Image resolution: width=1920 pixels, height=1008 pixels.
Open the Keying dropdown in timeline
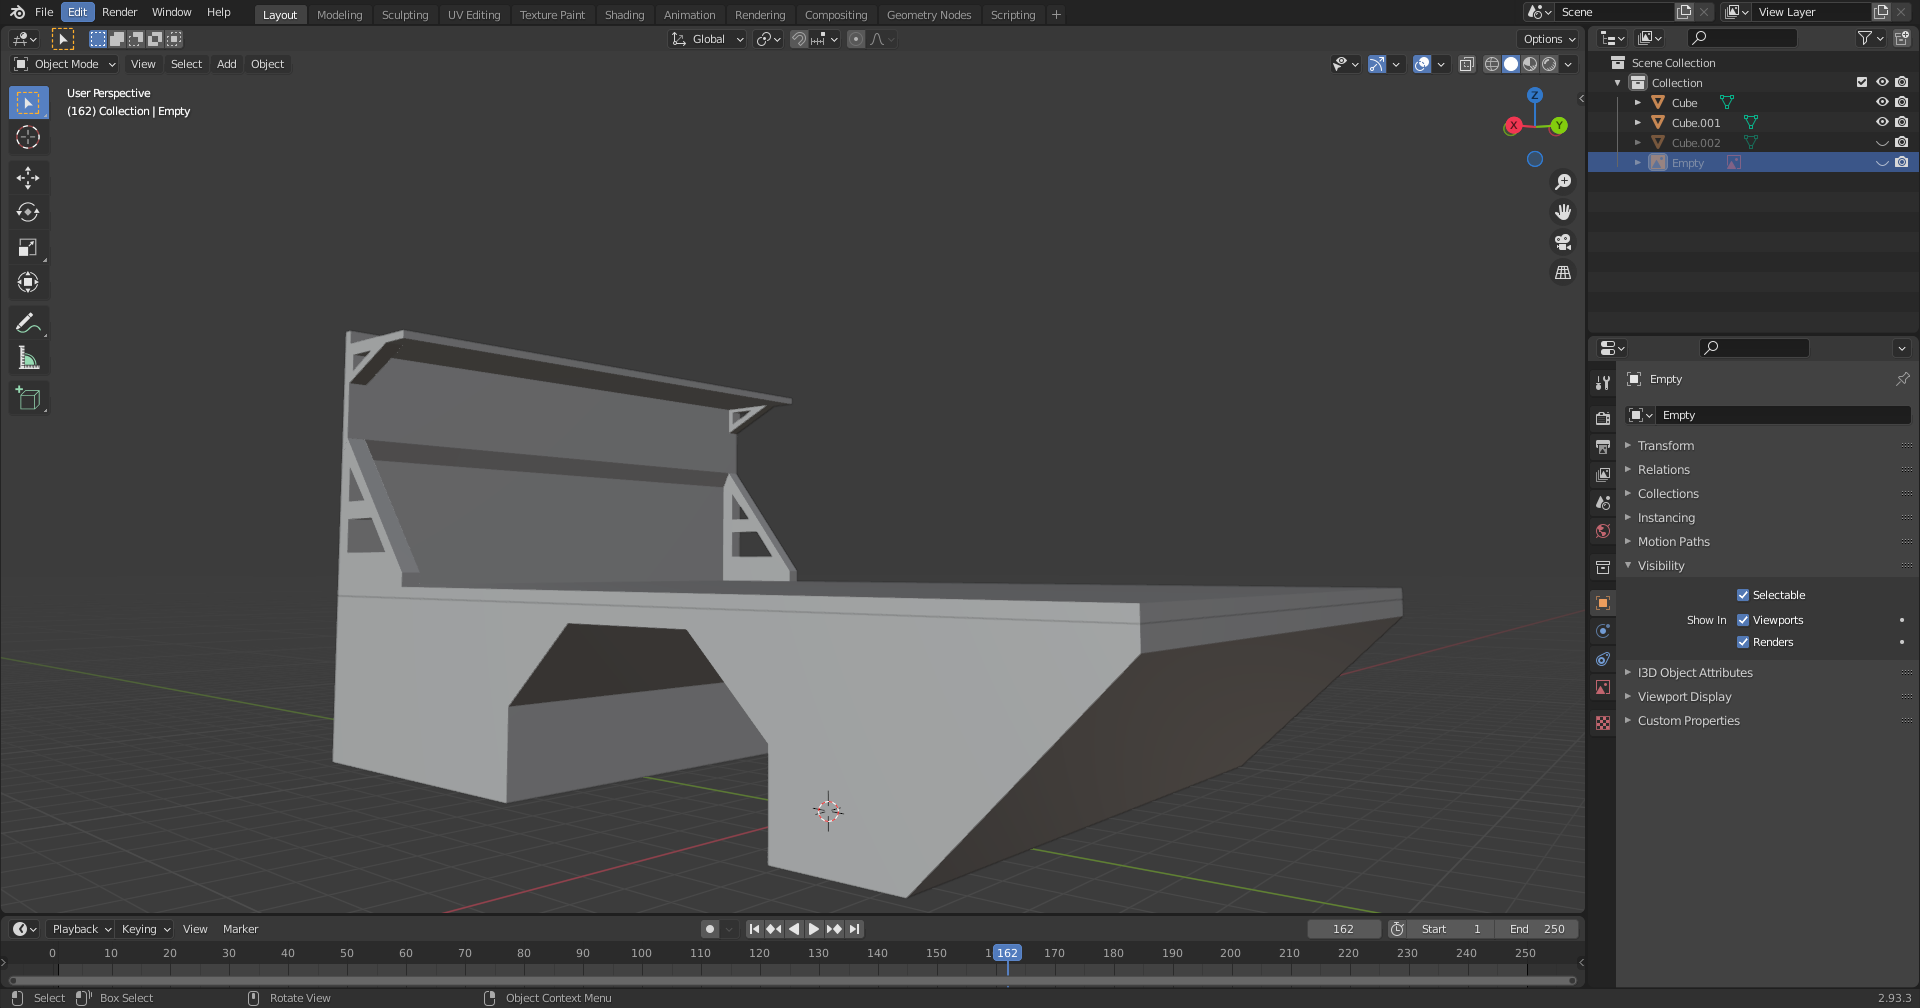(146, 929)
